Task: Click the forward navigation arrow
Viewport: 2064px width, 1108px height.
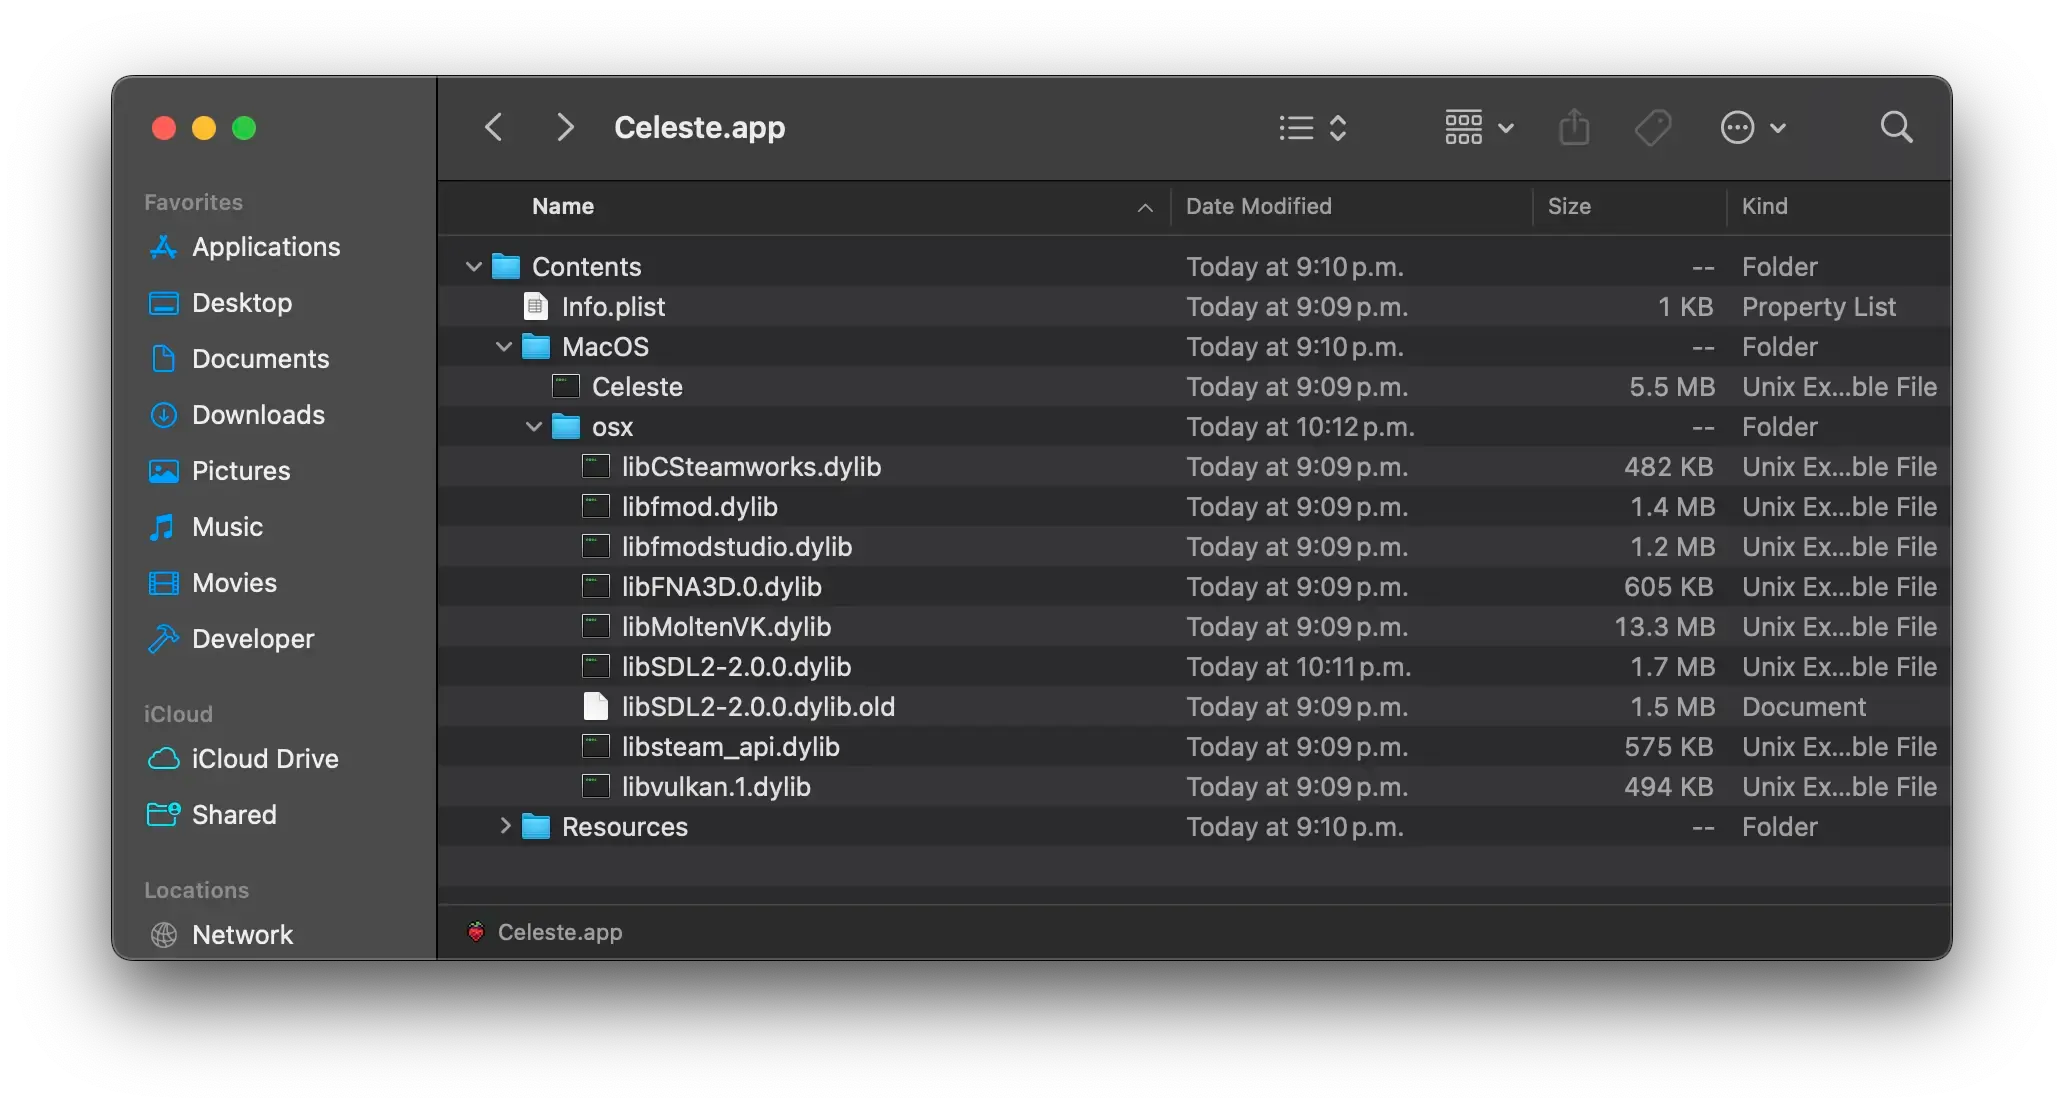Action: point(564,127)
